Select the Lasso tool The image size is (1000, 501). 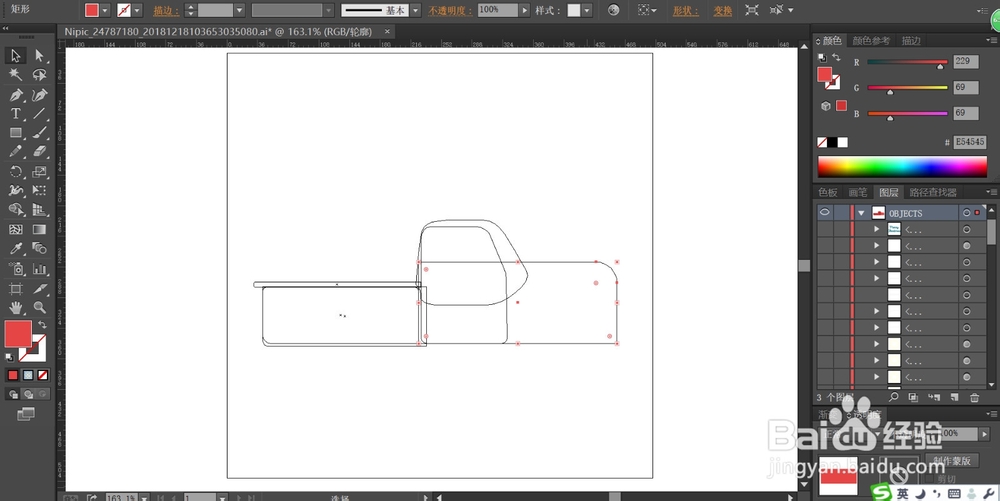click(40, 75)
